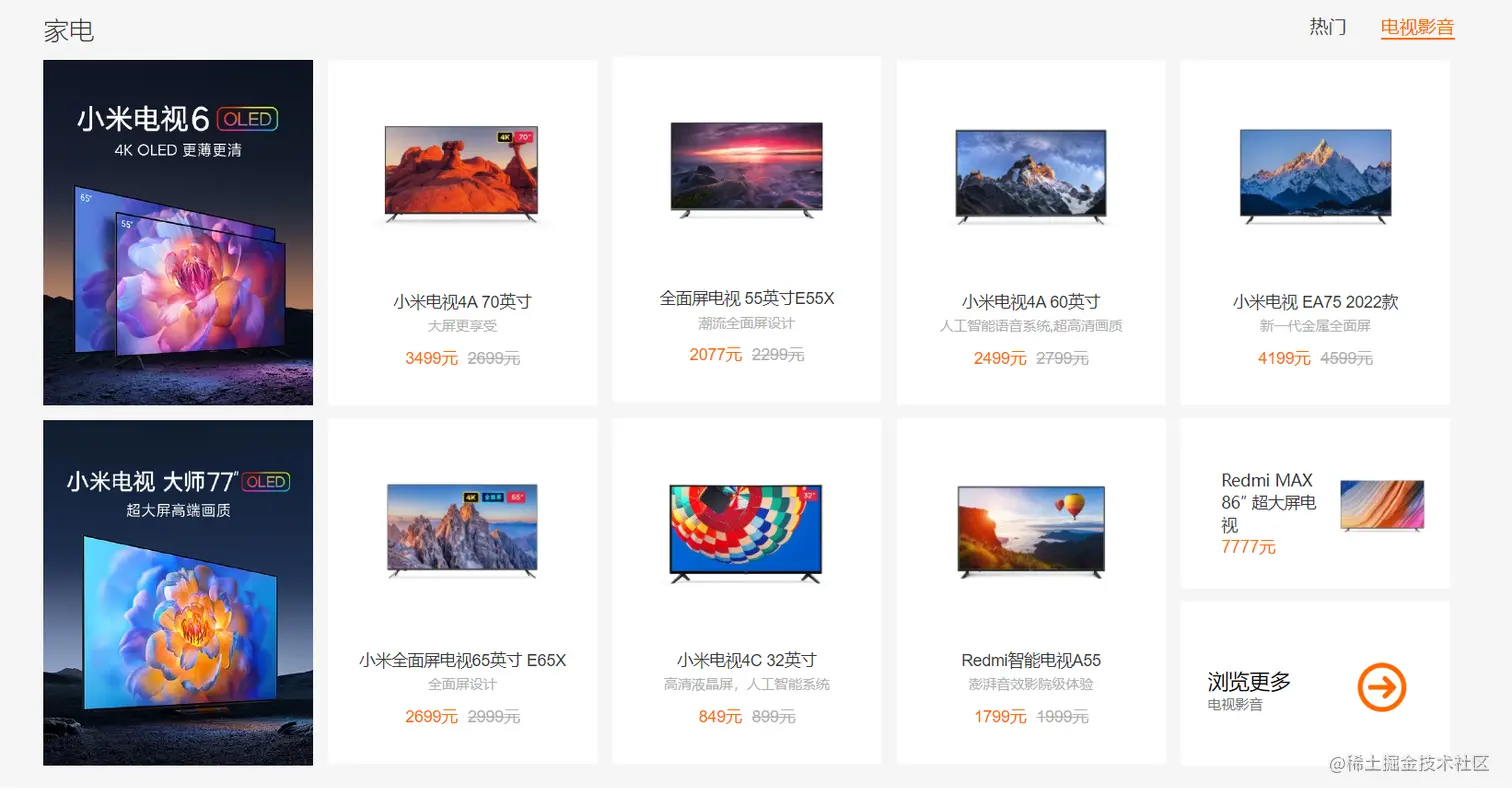
Task: Click the 7777元 price
Action: pyautogui.click(x=1248, y=547)
